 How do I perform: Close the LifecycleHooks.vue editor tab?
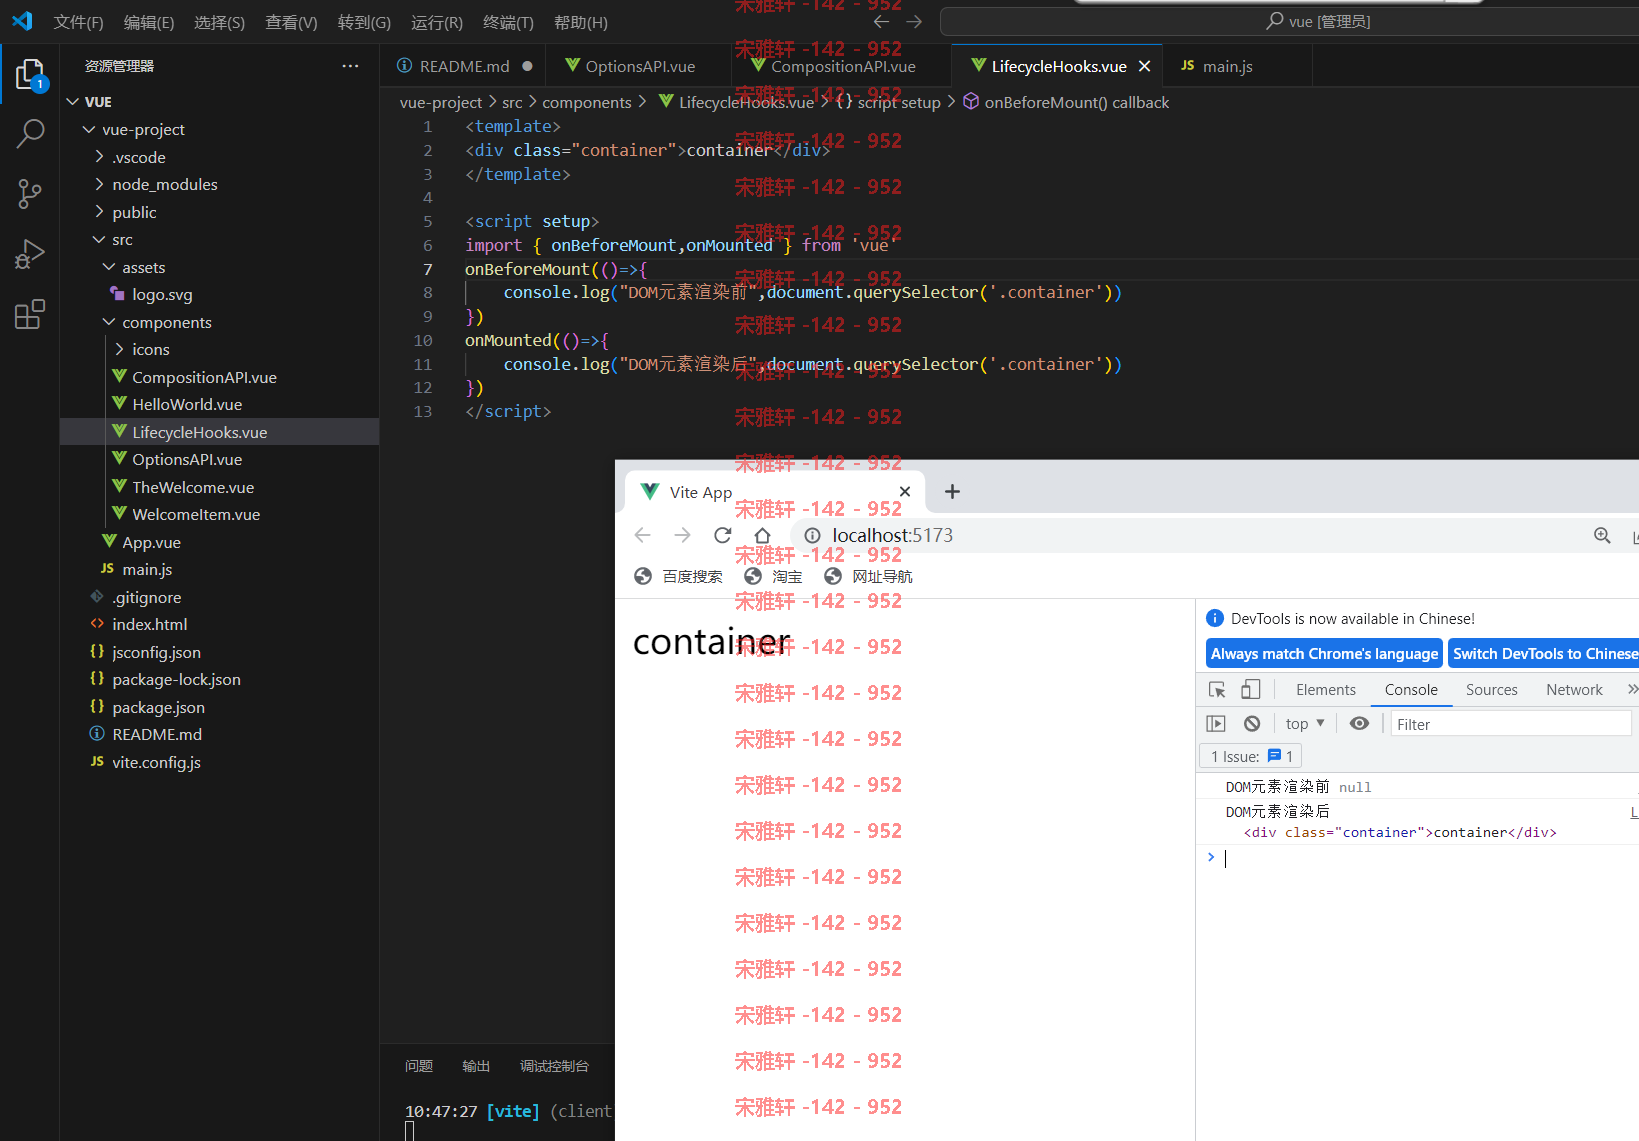(x=1145, y=66)
